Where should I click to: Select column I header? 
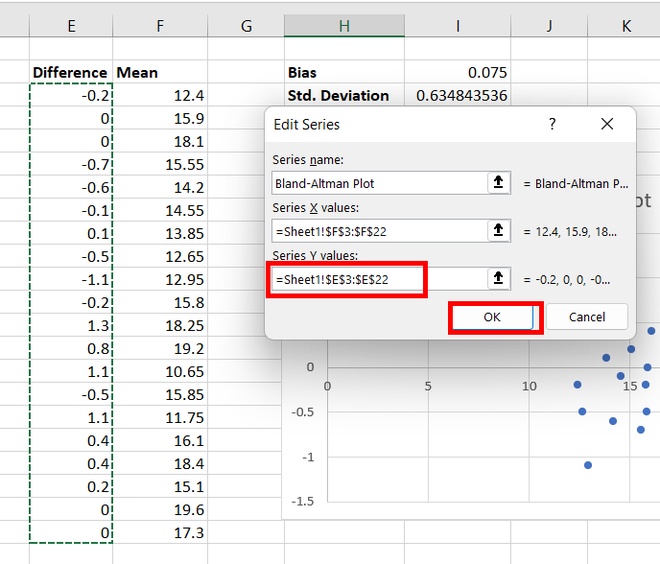(x=458, y=26)
